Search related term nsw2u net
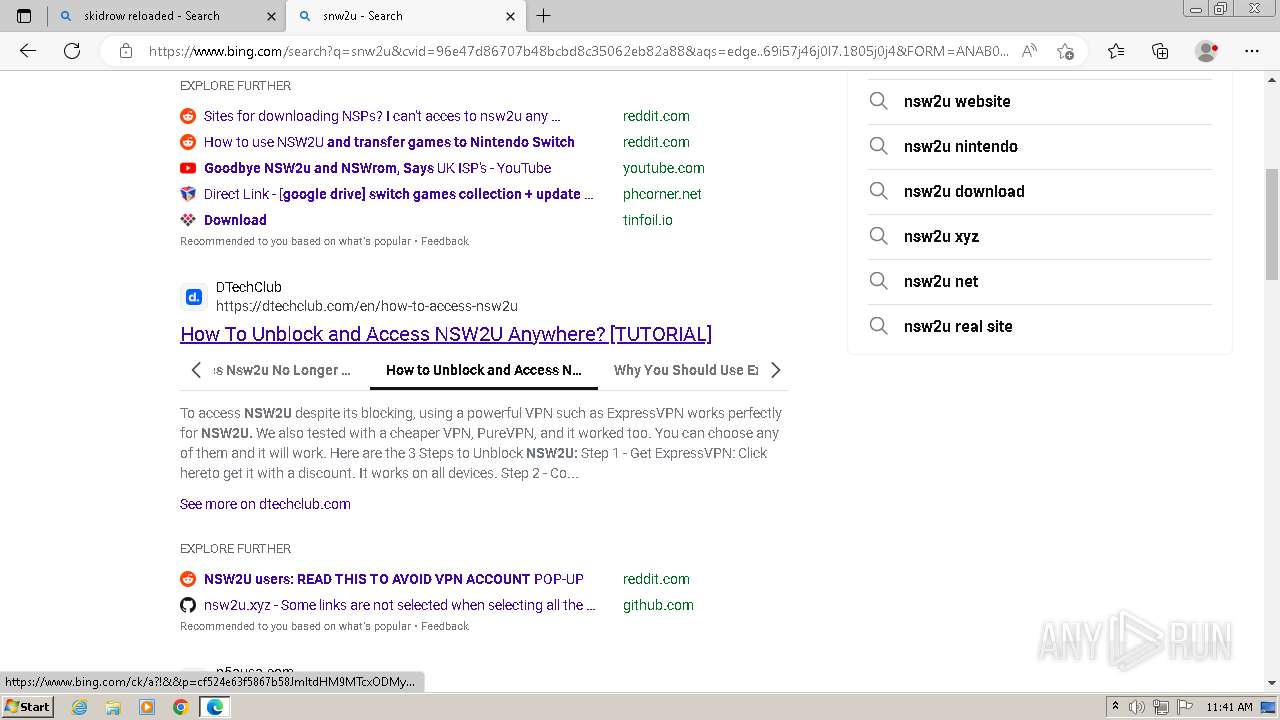This screenshot has width=1280, height=720. [x=941, y=281]
